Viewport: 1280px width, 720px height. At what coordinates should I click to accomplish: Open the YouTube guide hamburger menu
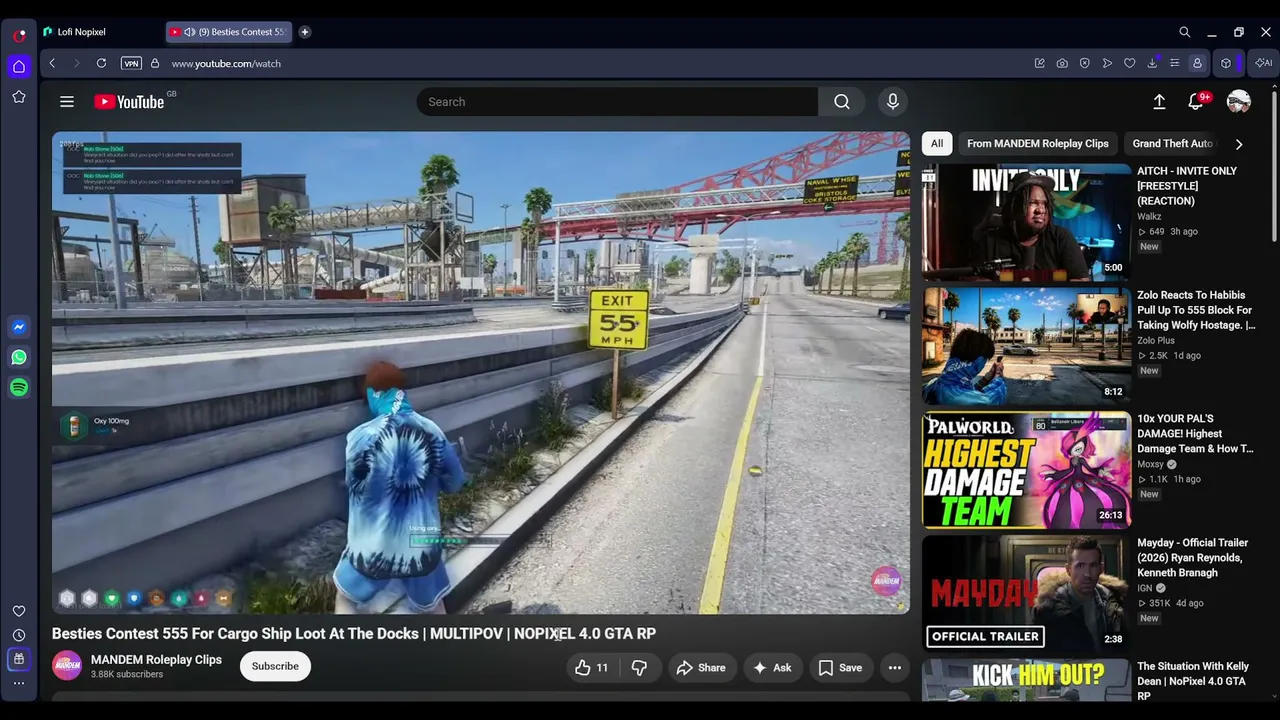(x=67, y=101)
